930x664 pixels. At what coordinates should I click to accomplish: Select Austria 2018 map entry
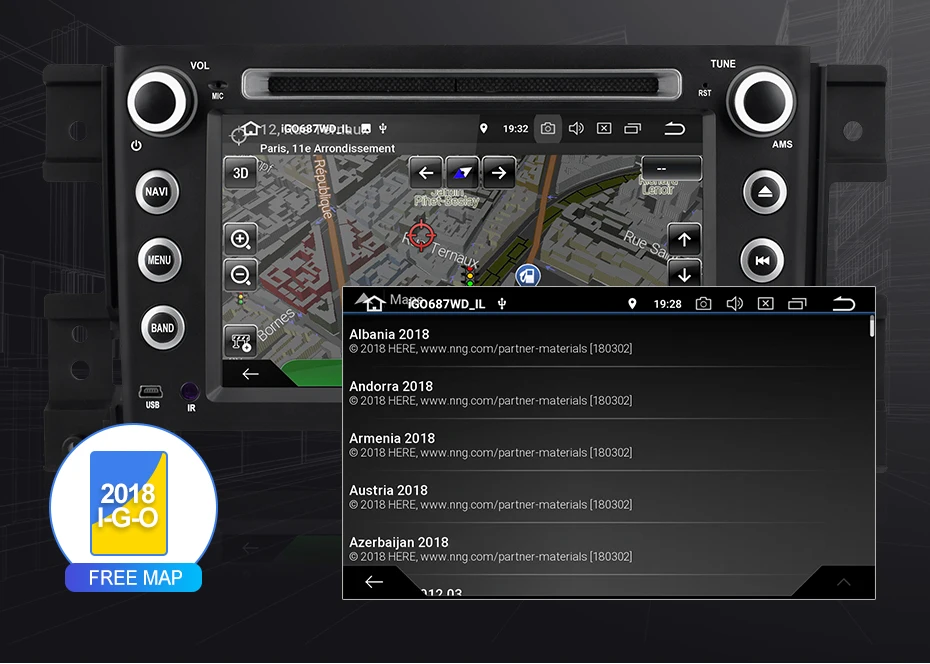tap(607, 497)
